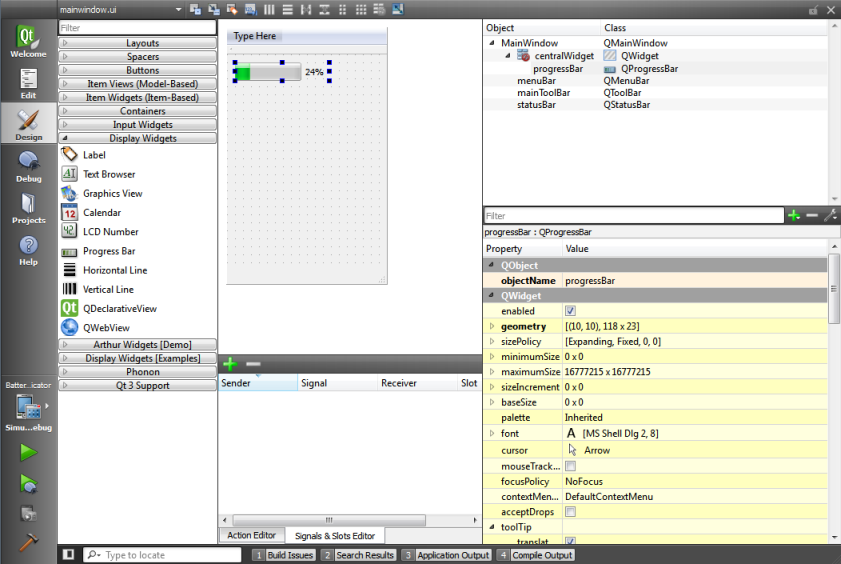Open the Projects mode
Viewport: 841px width, 564px height.
tap(28, 208)
